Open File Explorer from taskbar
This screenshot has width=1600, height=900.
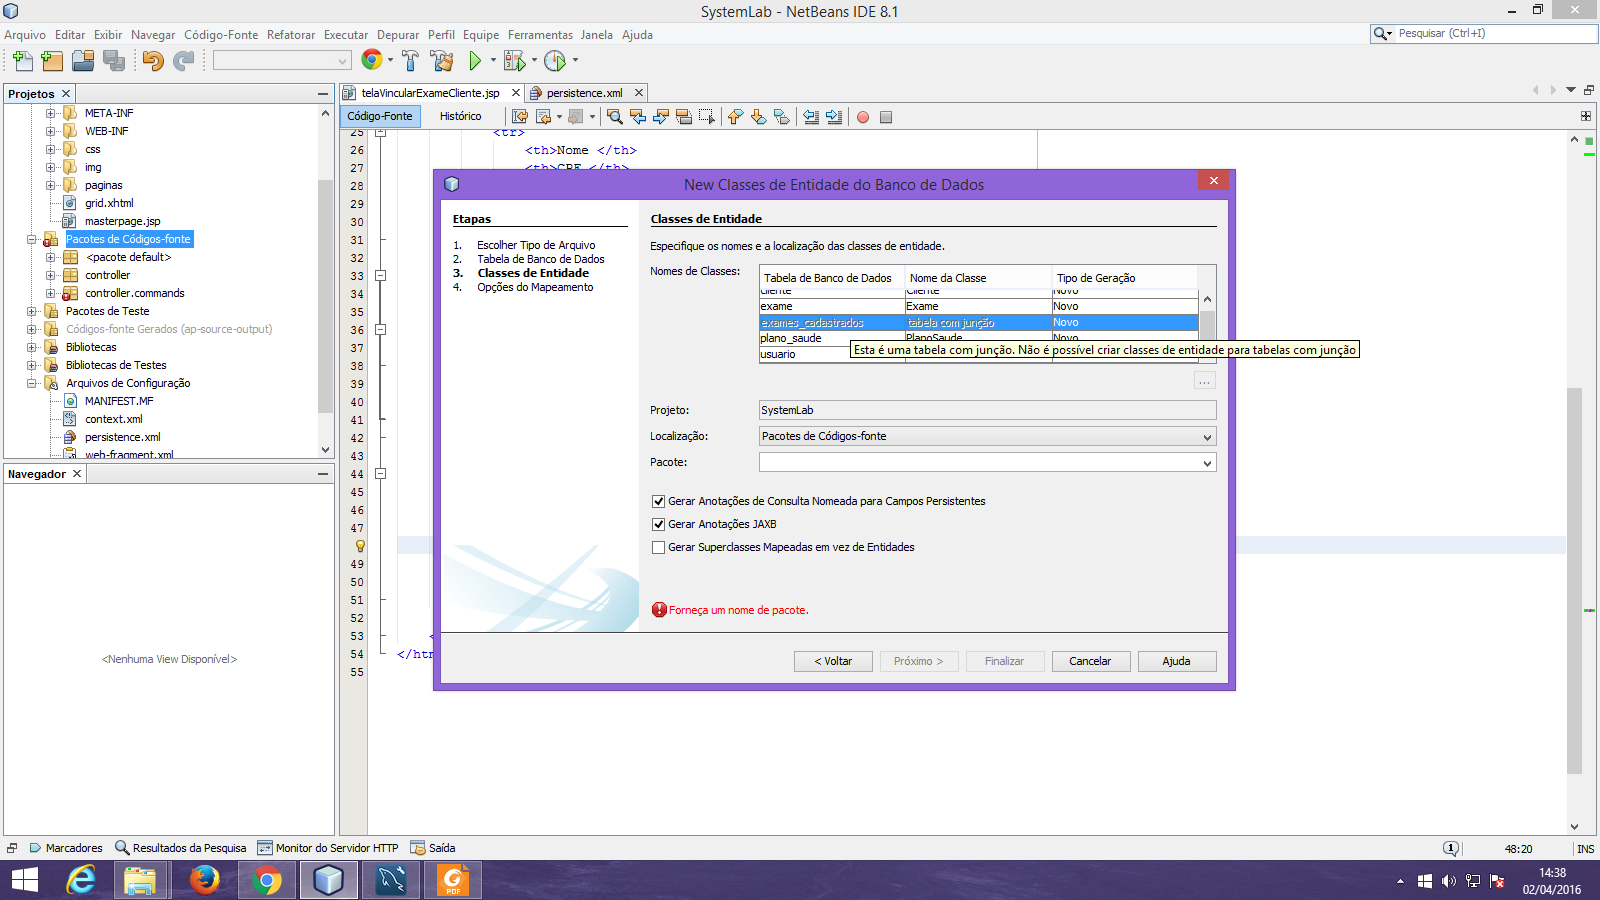141,880
